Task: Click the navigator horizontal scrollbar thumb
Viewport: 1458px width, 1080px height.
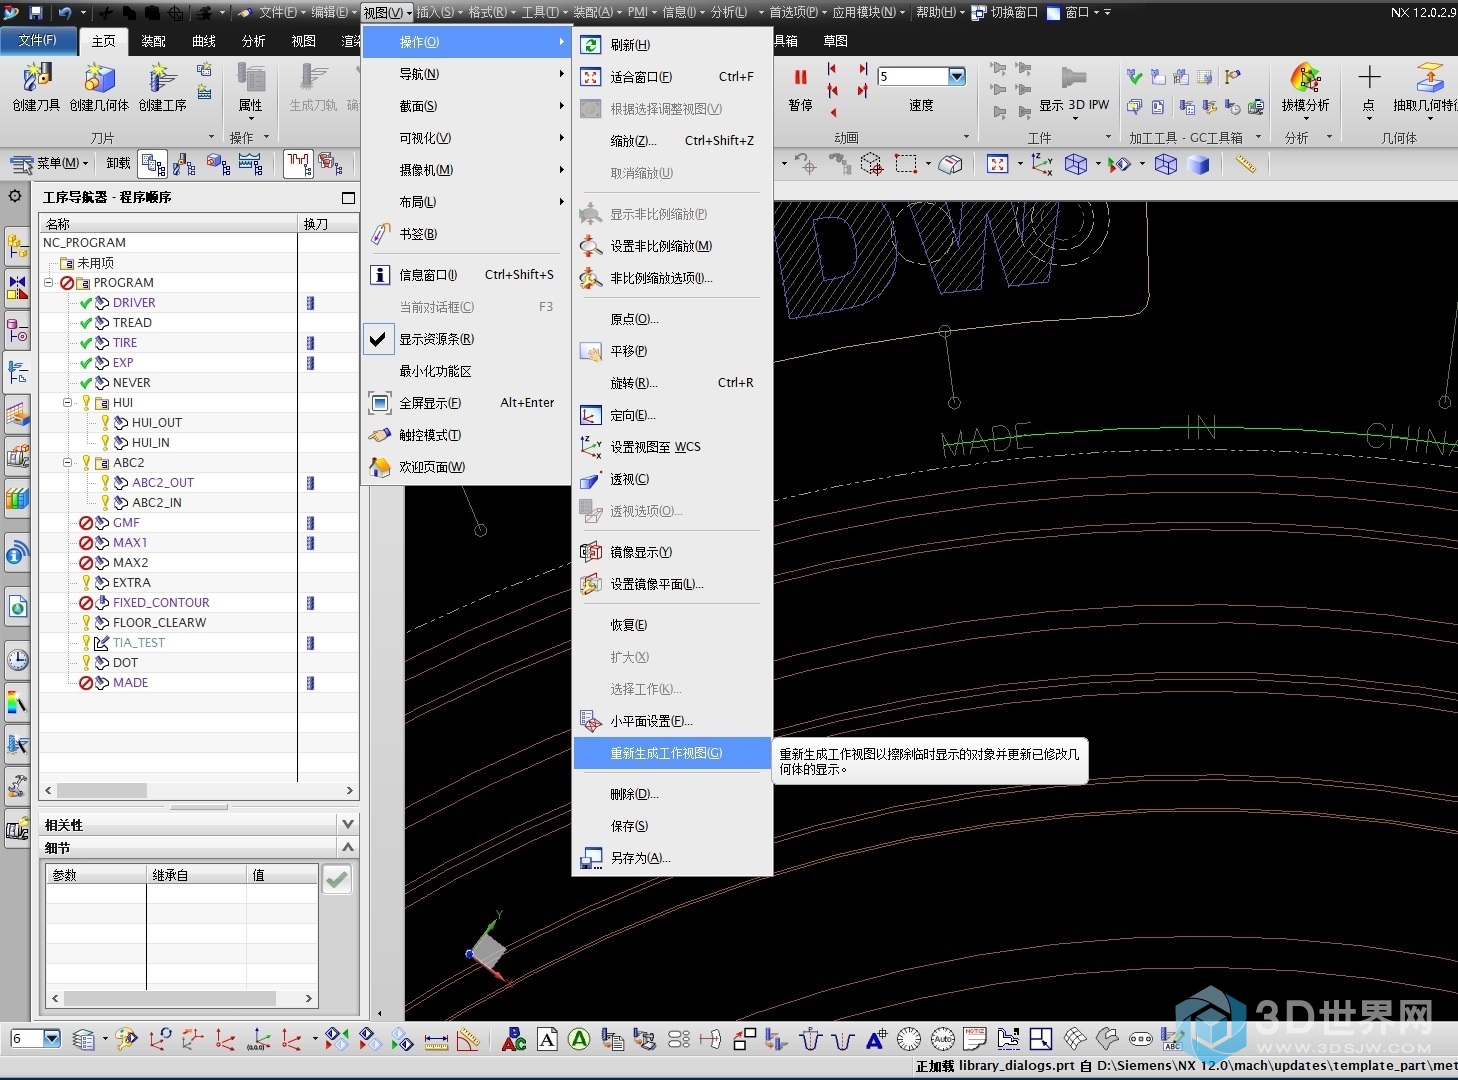Action: click(x=102, y=790)
